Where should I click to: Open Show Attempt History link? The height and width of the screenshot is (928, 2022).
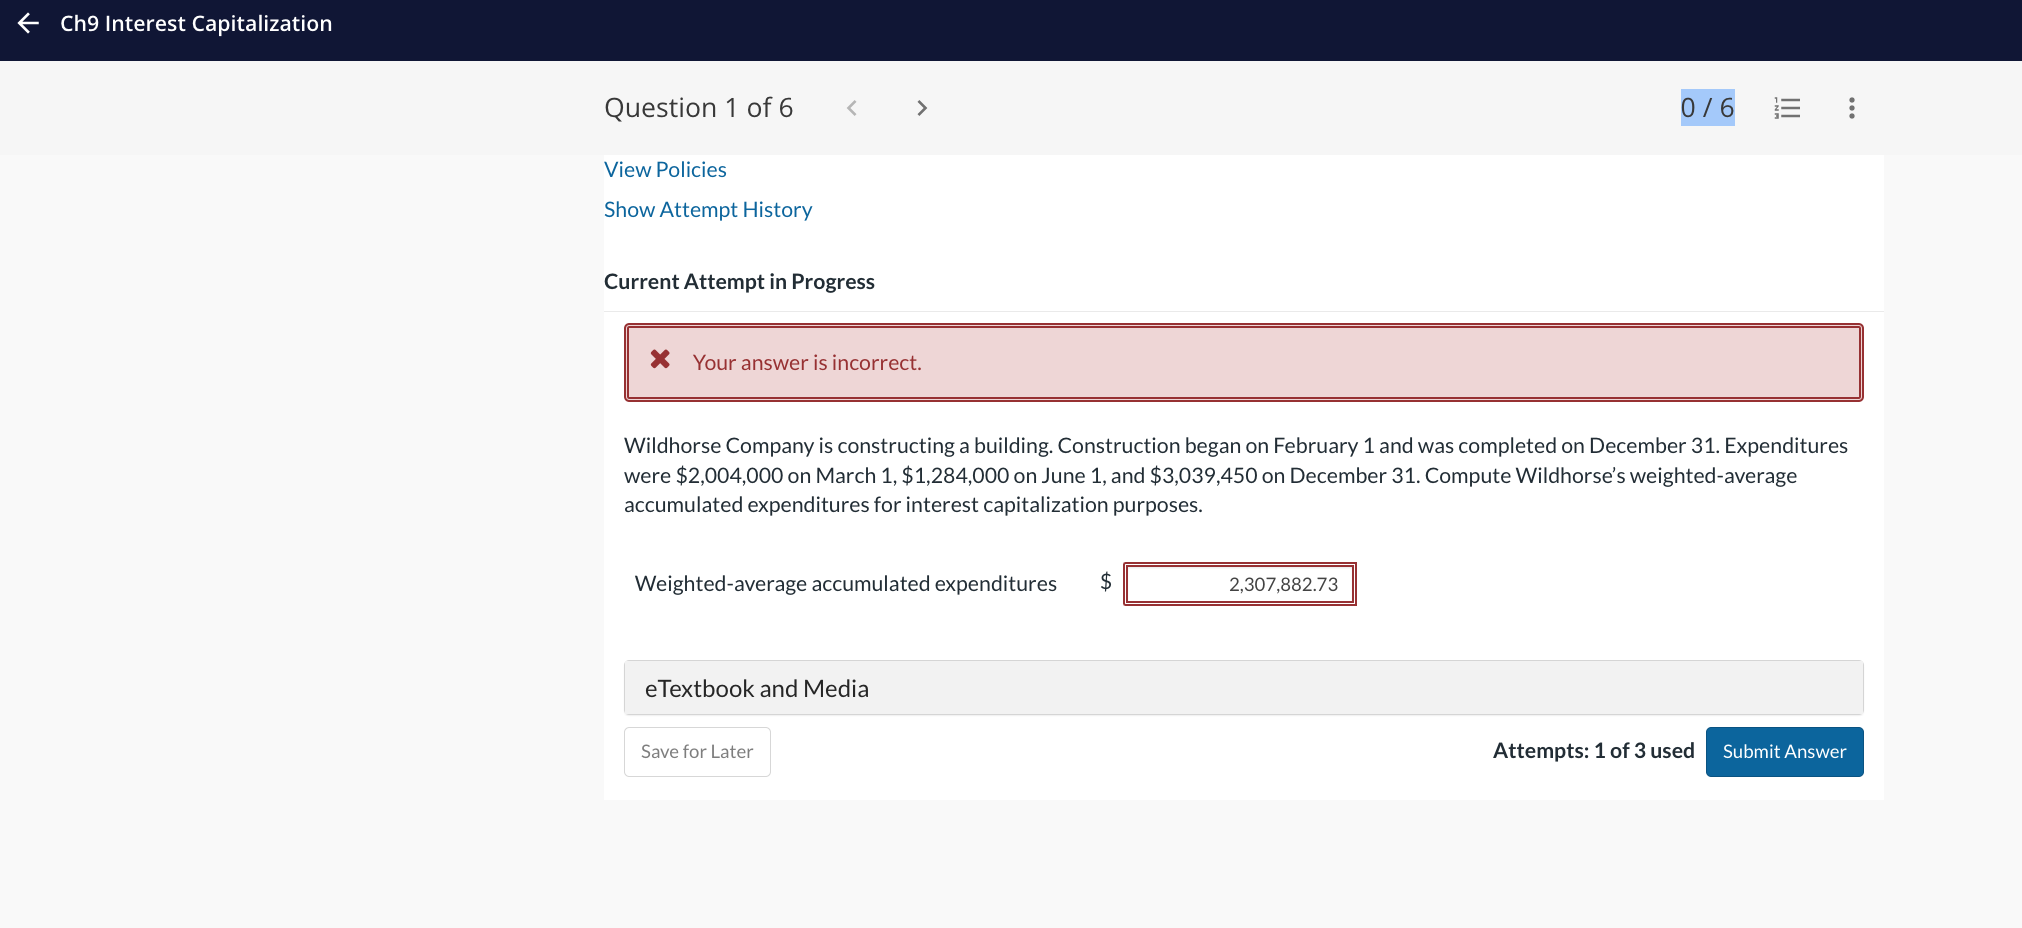tap(708, 210)
